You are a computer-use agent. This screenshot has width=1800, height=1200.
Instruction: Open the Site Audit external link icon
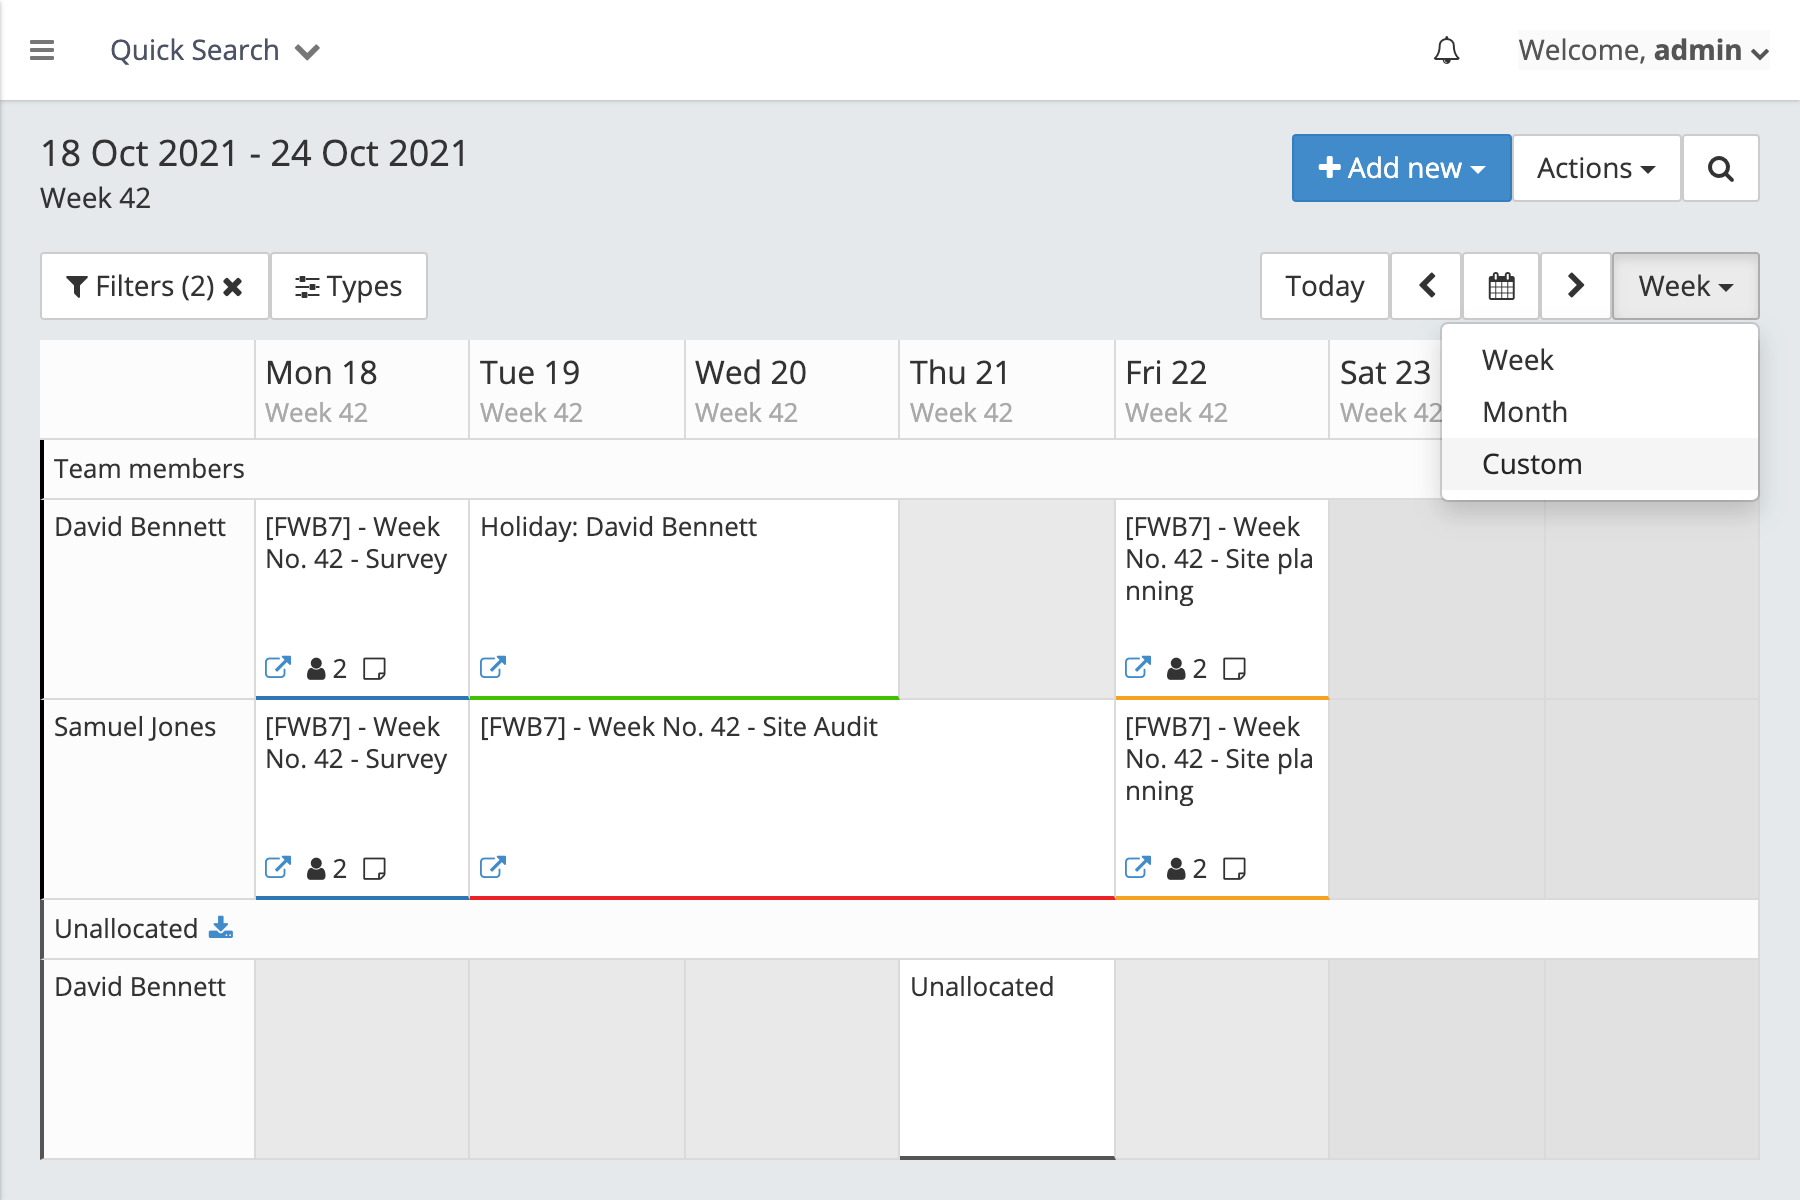(x=493, y=867)
